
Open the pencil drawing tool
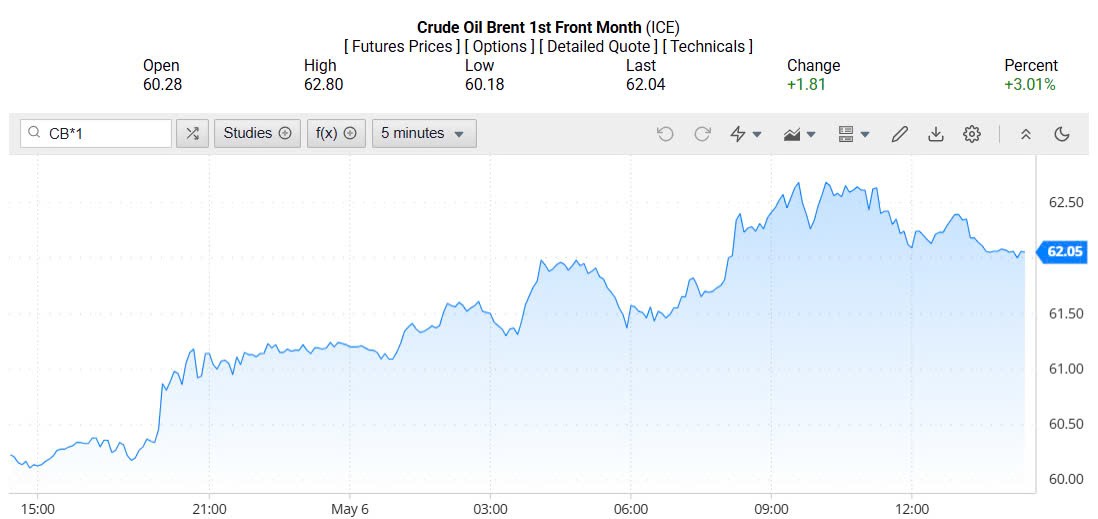[899, 134]
